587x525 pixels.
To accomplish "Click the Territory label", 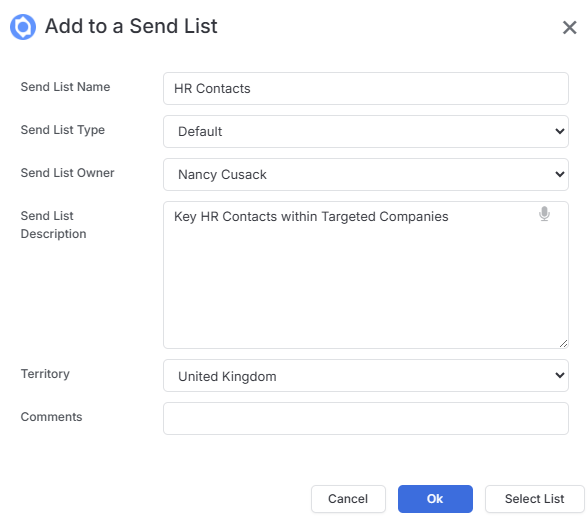I will point(45,374).
